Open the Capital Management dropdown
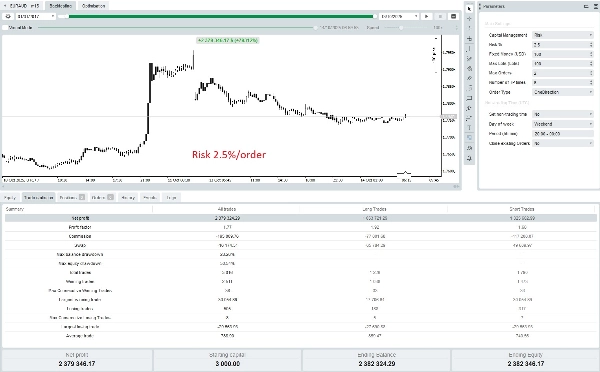 [x=562, y=35]
